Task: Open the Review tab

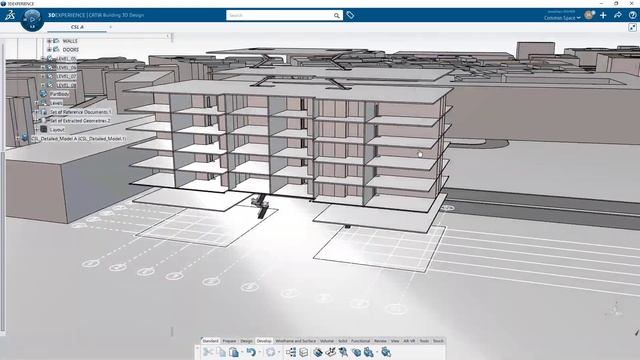Action: click(x=380, y=341)
